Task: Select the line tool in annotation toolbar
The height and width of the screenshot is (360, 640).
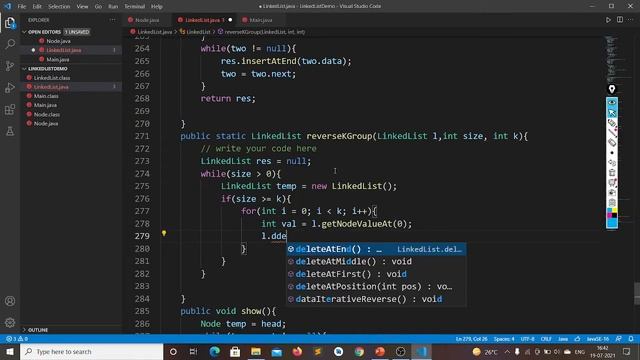Action: point(612,132)
